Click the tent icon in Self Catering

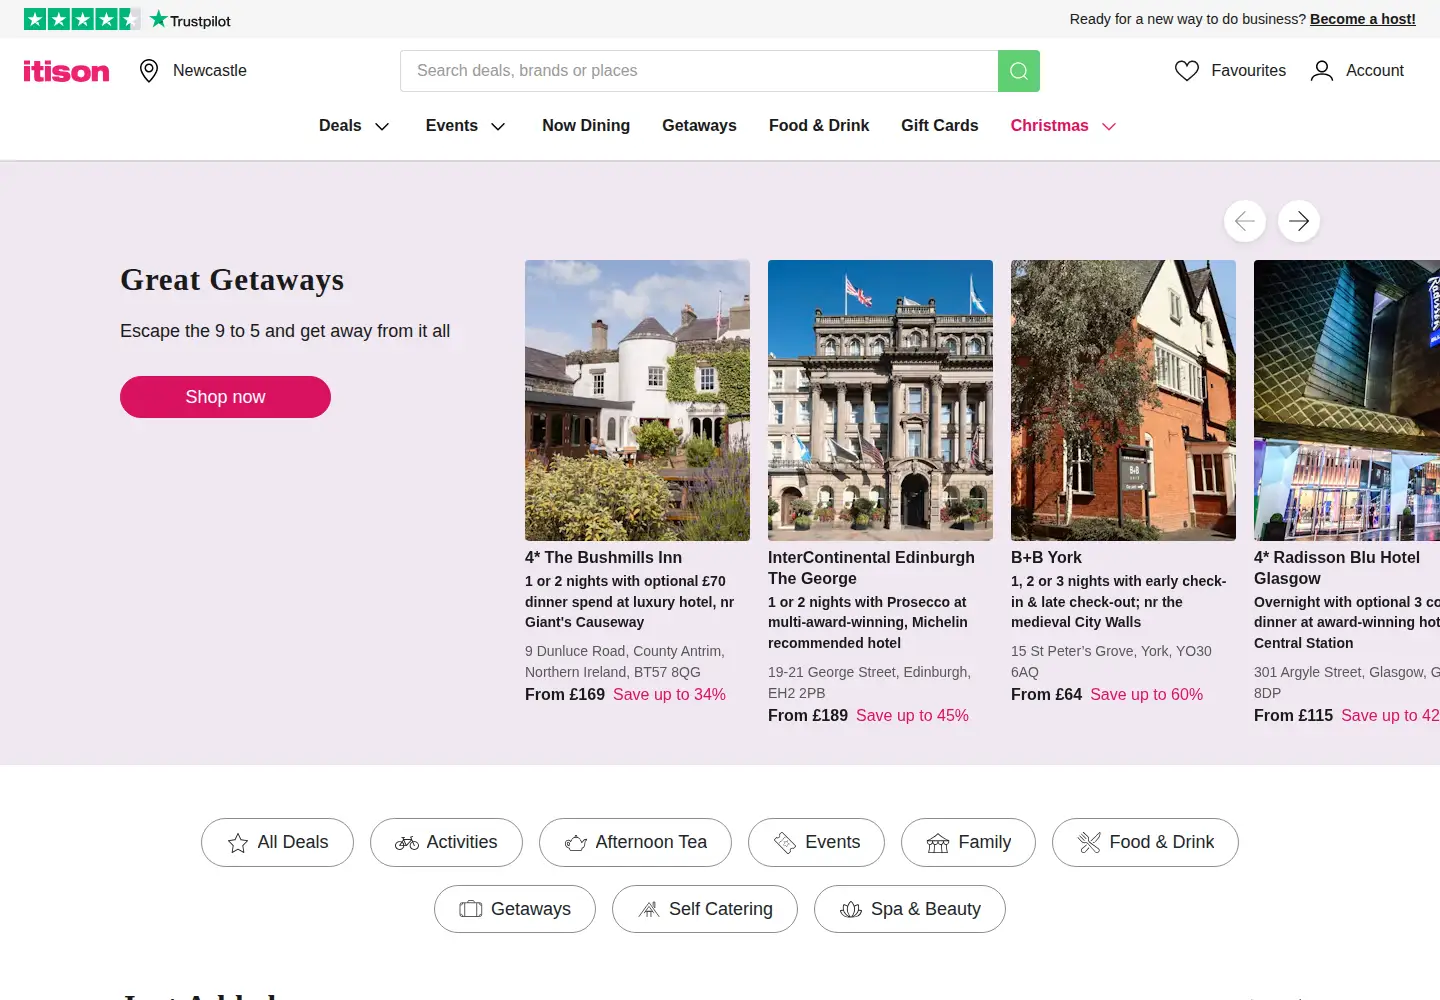point(649,909)
